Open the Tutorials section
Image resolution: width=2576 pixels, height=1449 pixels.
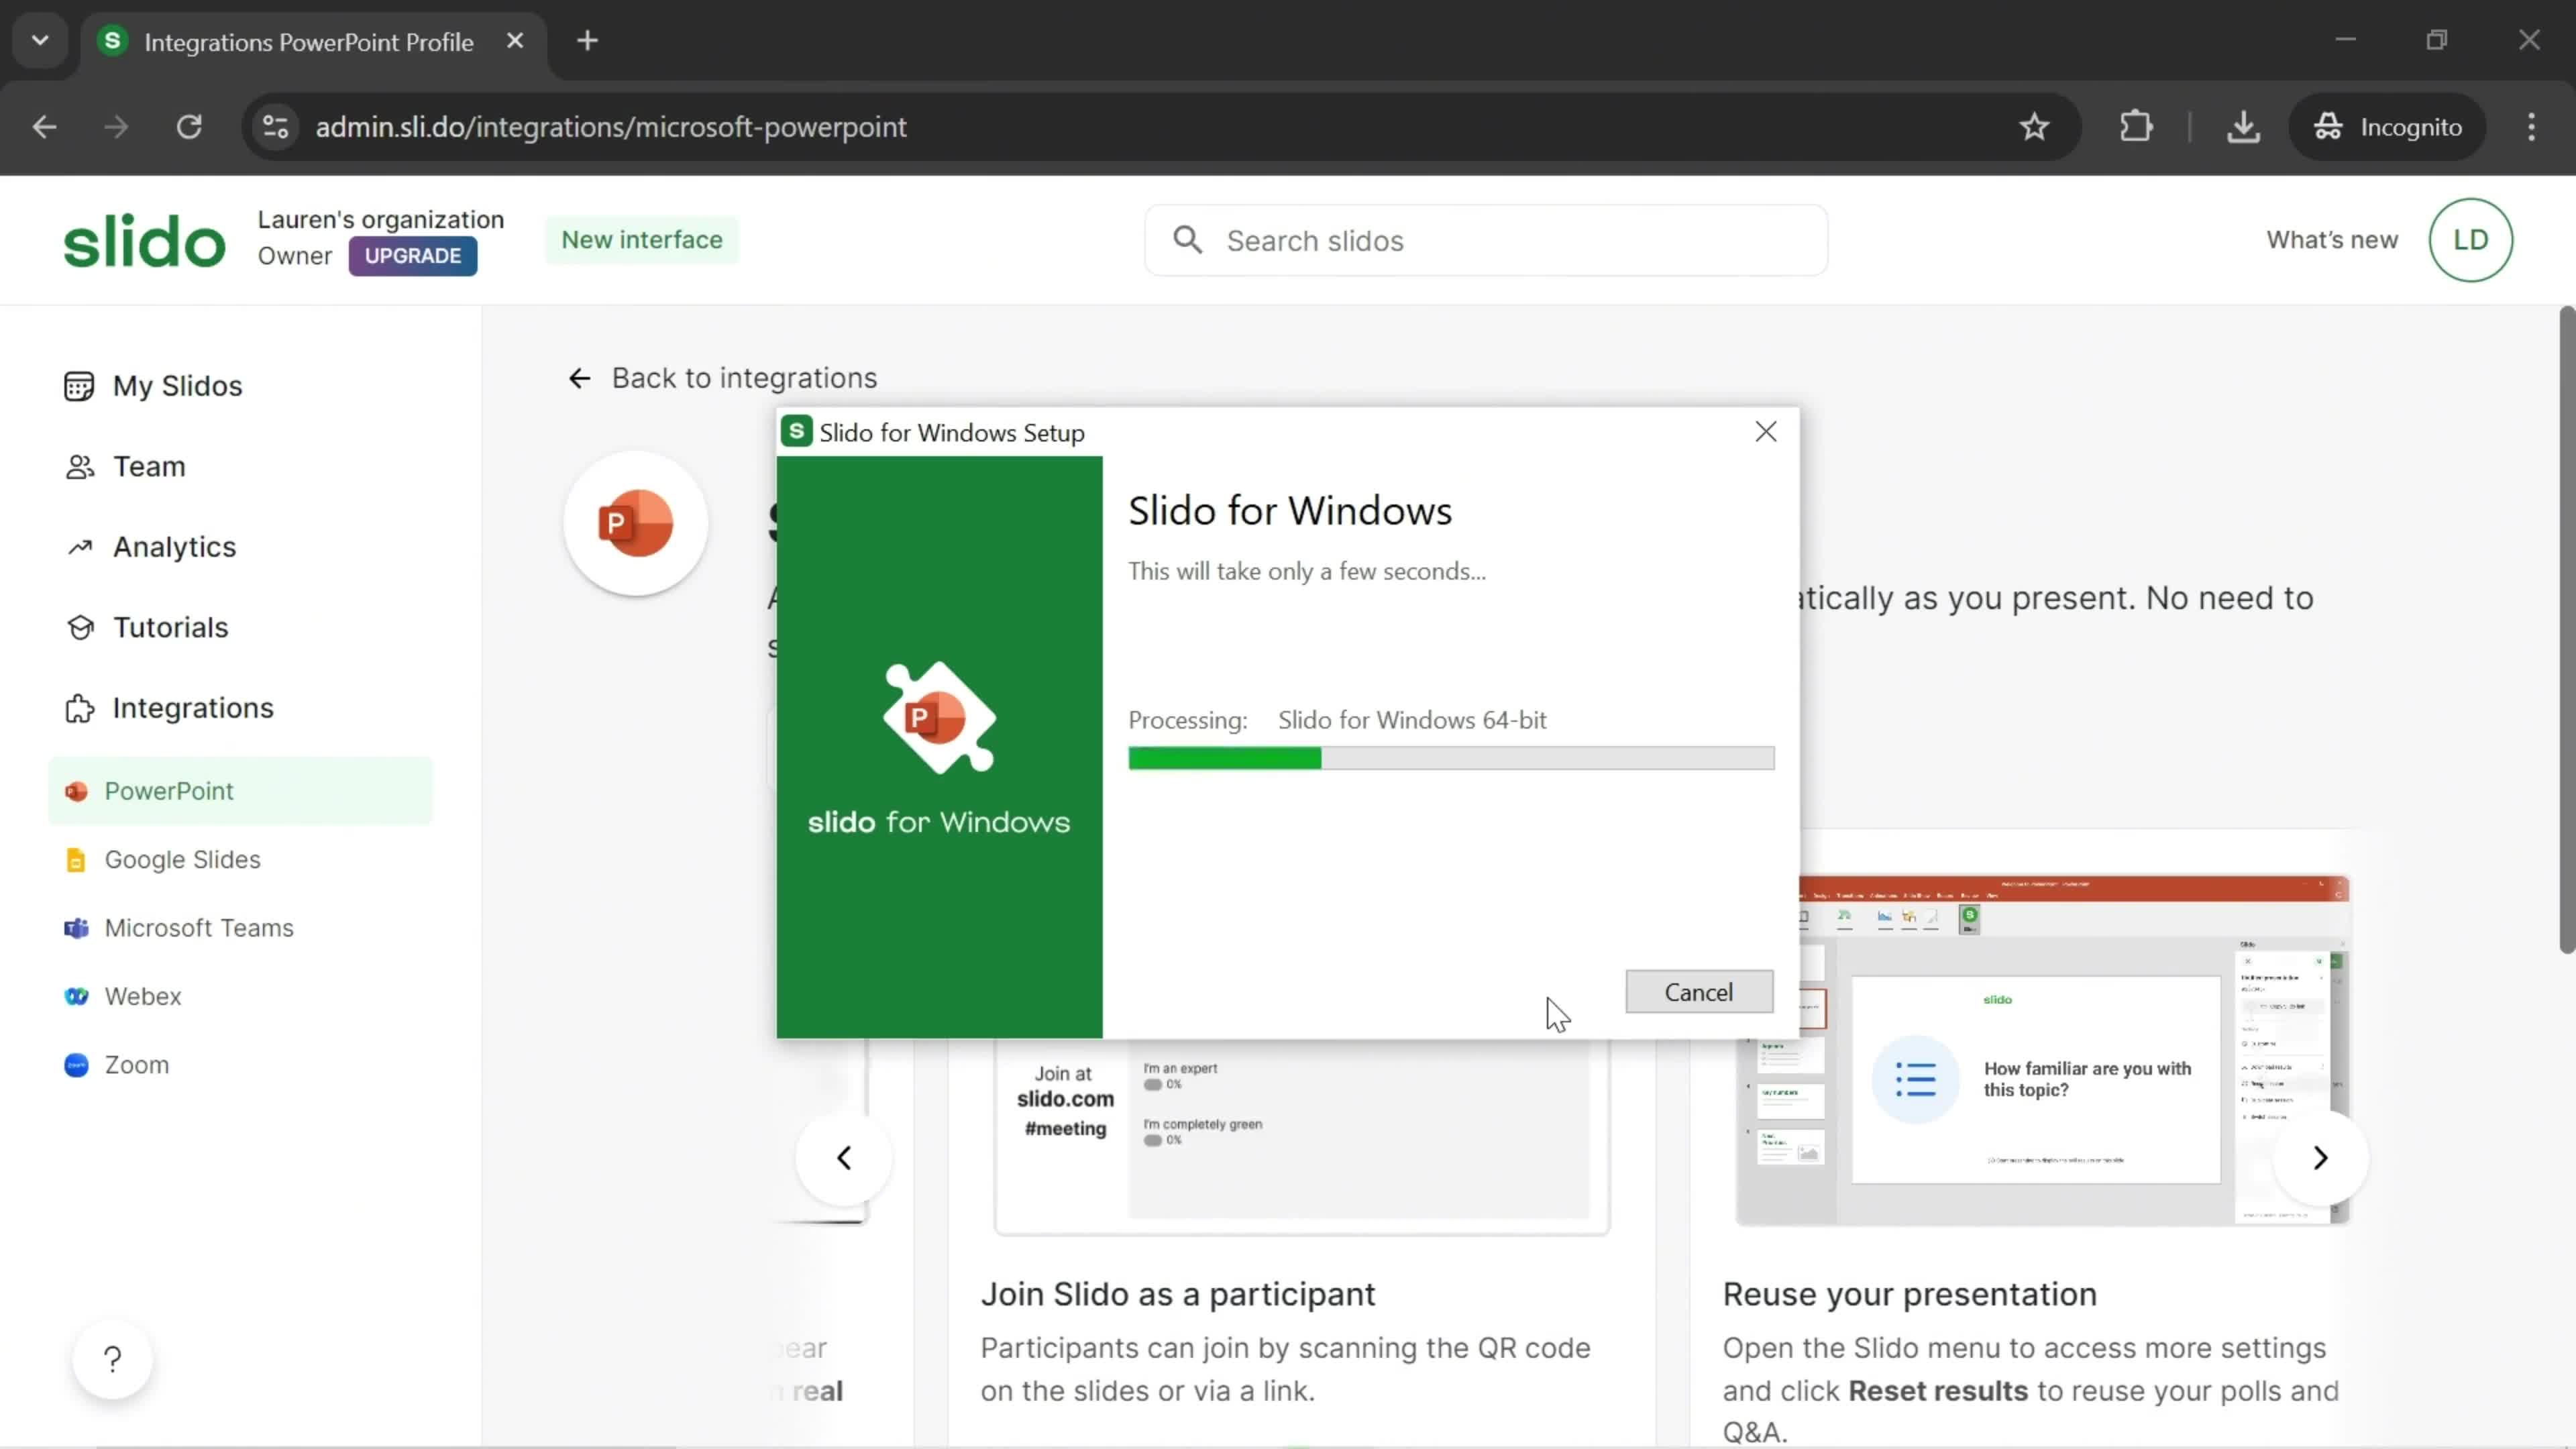click(x=170, y=627)
